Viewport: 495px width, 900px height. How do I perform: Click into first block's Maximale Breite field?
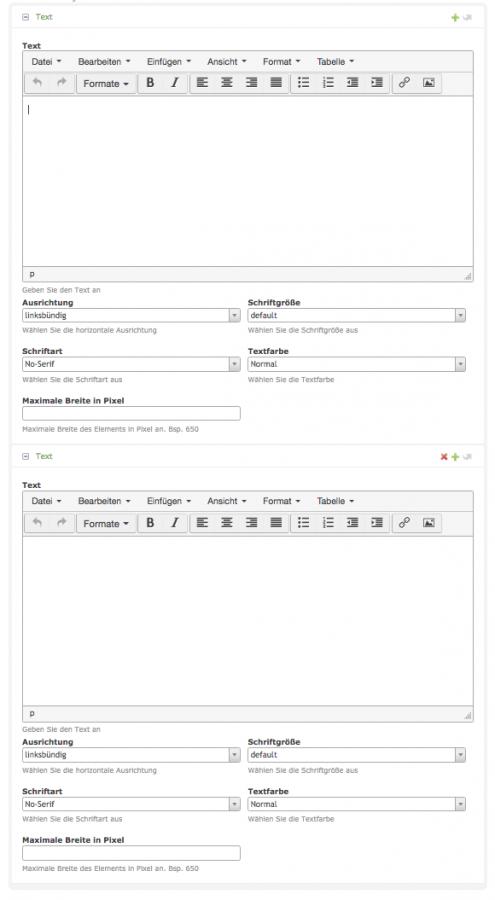coord(131,413)
